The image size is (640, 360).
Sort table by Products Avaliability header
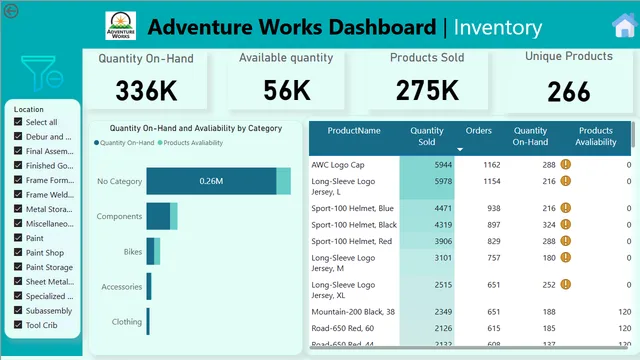pos(596,136)
